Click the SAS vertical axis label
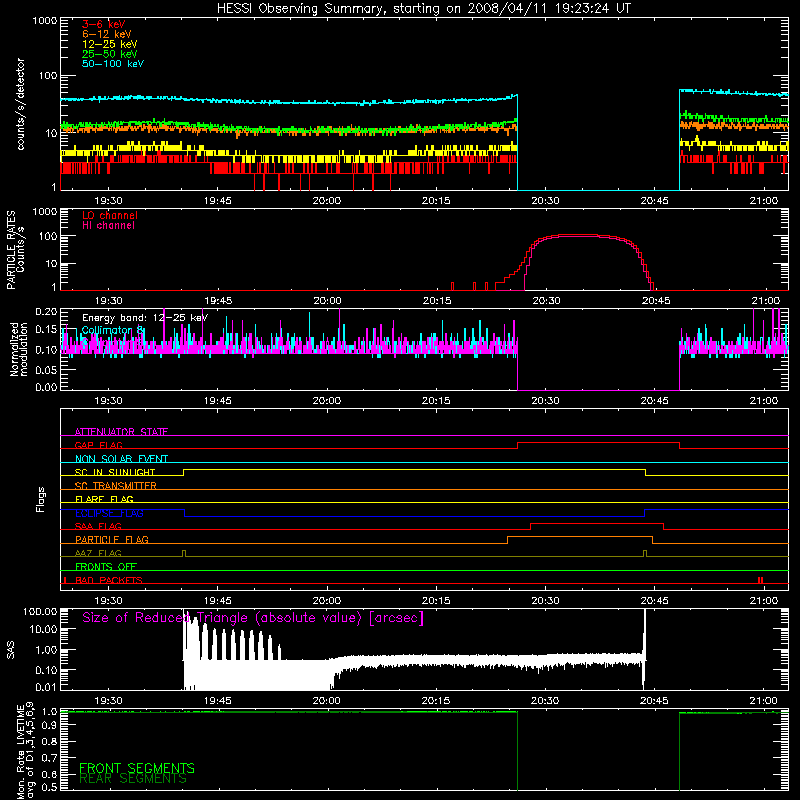The width and height of the screenshot is (800, 800). tap(10, 650)
